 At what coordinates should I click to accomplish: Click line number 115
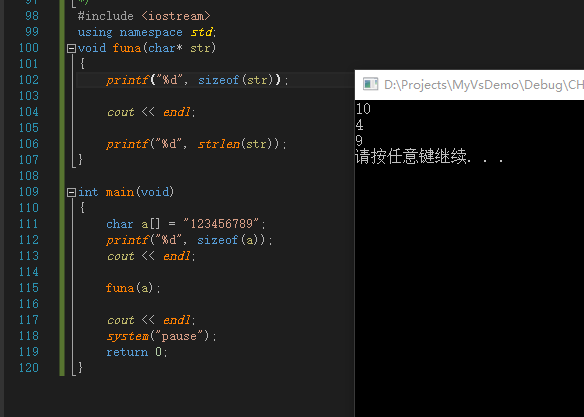29,288
